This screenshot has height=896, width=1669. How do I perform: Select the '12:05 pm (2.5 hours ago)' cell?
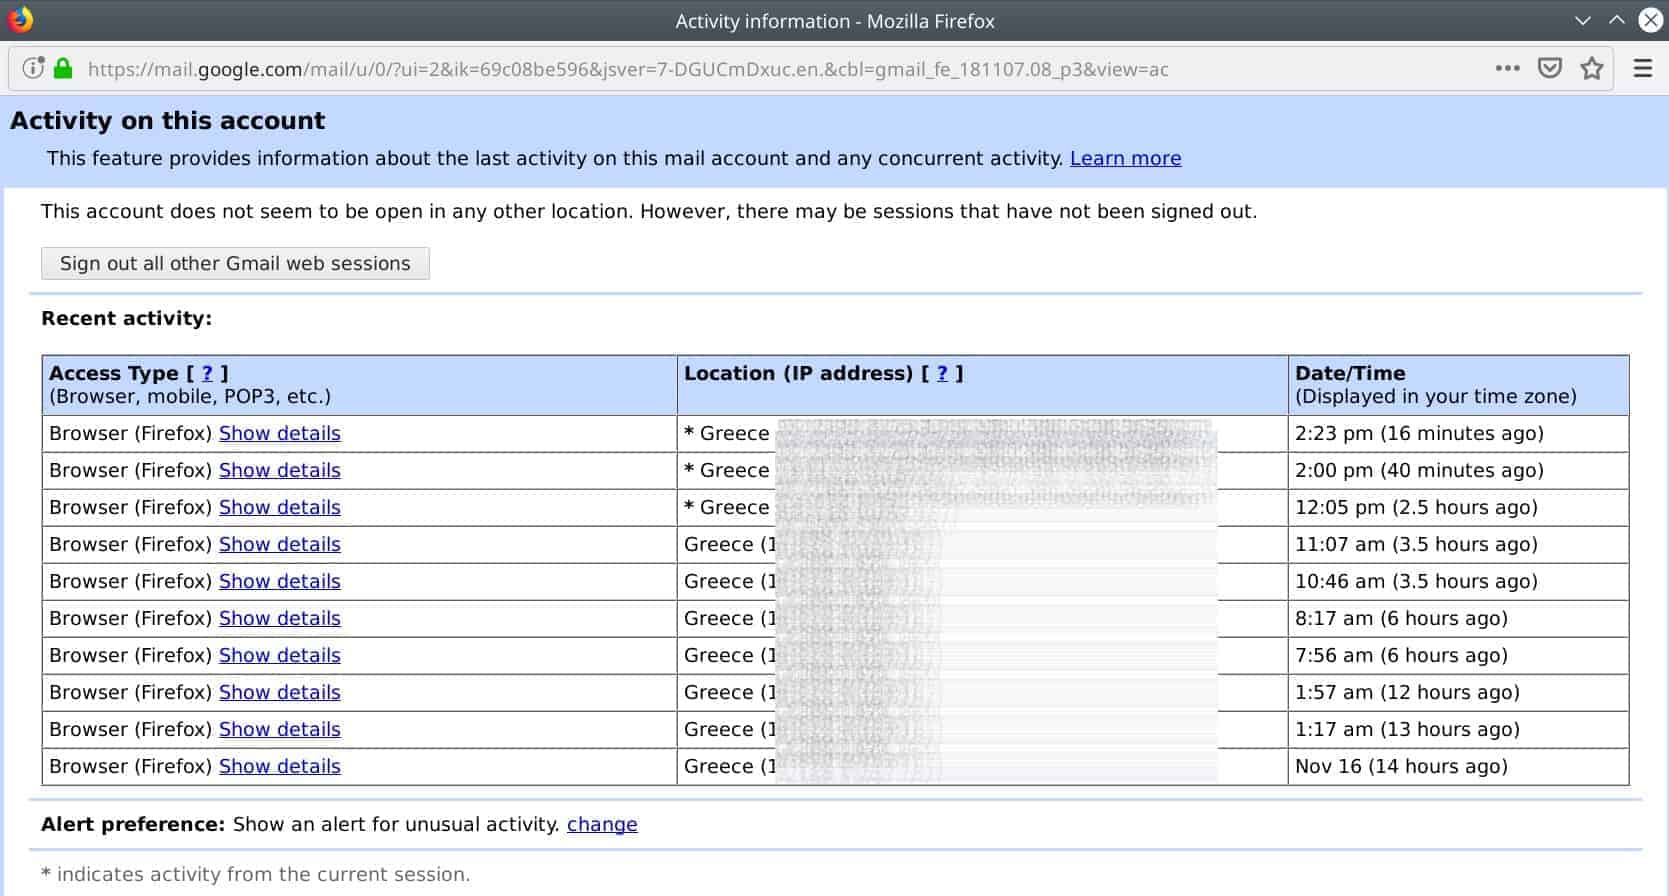click(x=1458, y=508)
